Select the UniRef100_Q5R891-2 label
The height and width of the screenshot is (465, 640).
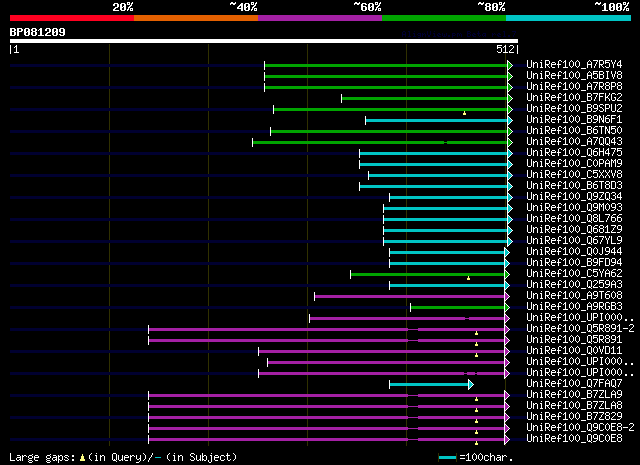click(x=580, y=329)
